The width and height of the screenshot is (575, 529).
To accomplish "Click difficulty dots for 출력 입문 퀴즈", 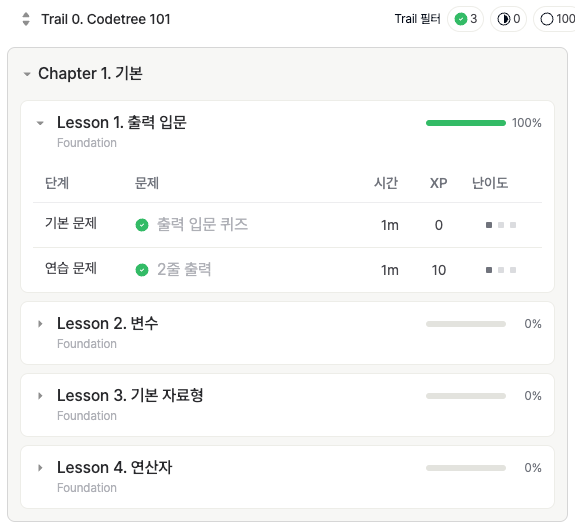I will point(501,225).
